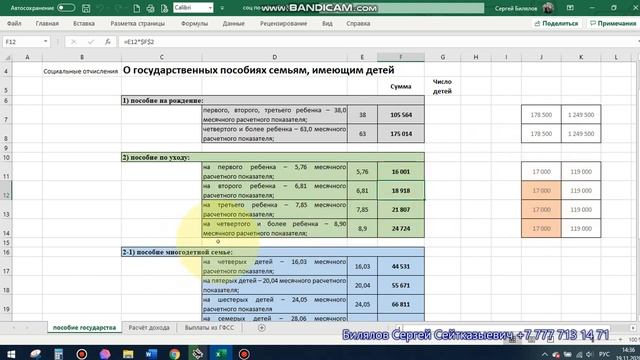Open the Рецензирование ribbon tab

coord(283,24)
